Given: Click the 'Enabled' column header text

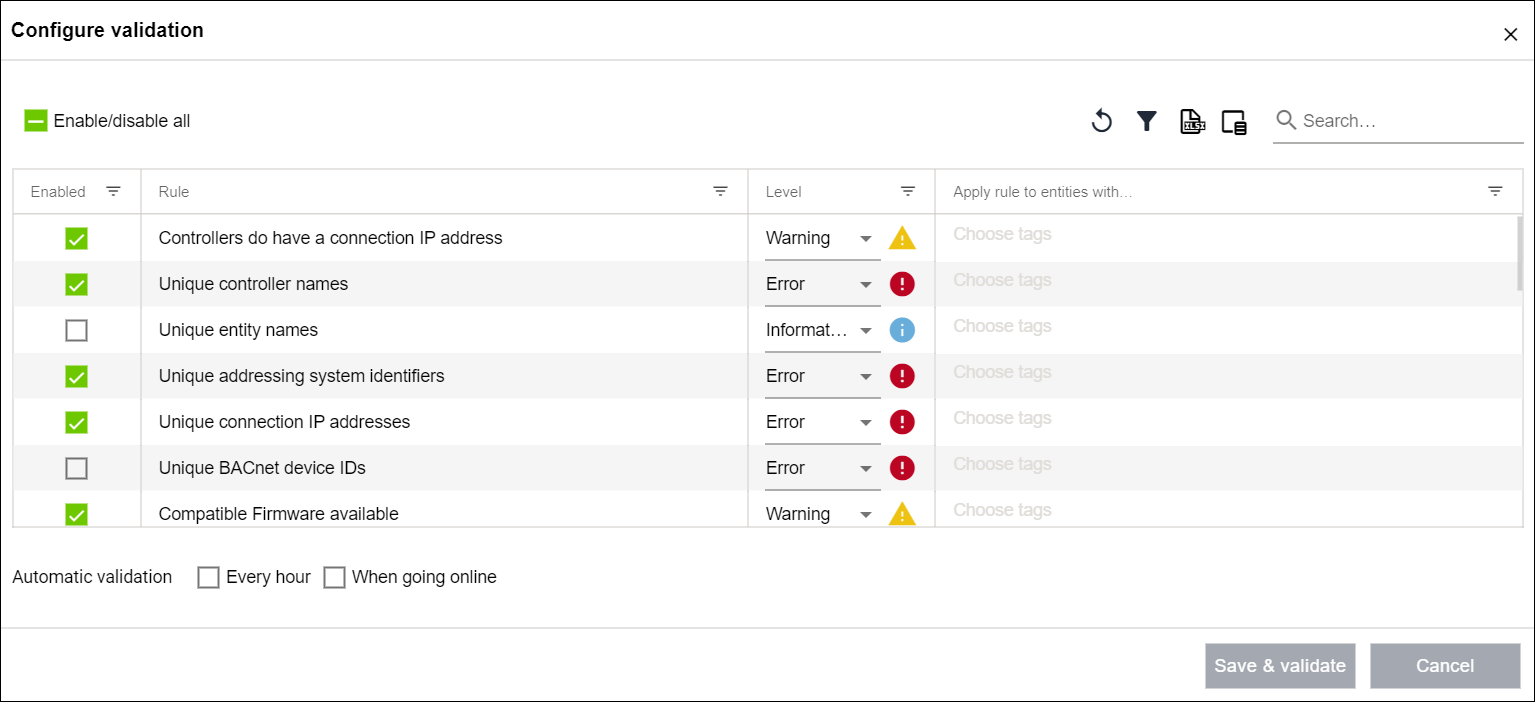Looking at the screenshot, I should pos(58,192).
